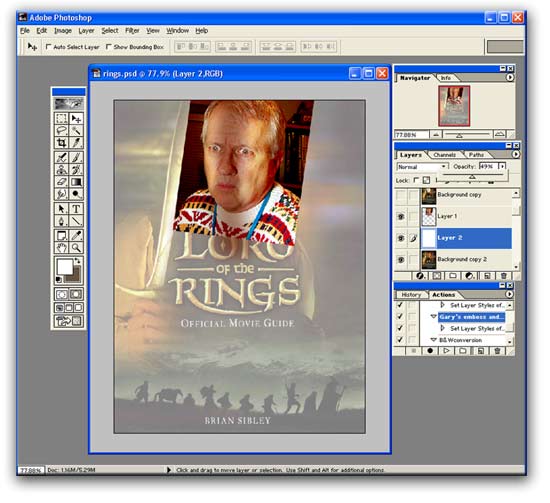Play the selected action
The height and width of the screenshot is (503, 550).
point(446,351)
